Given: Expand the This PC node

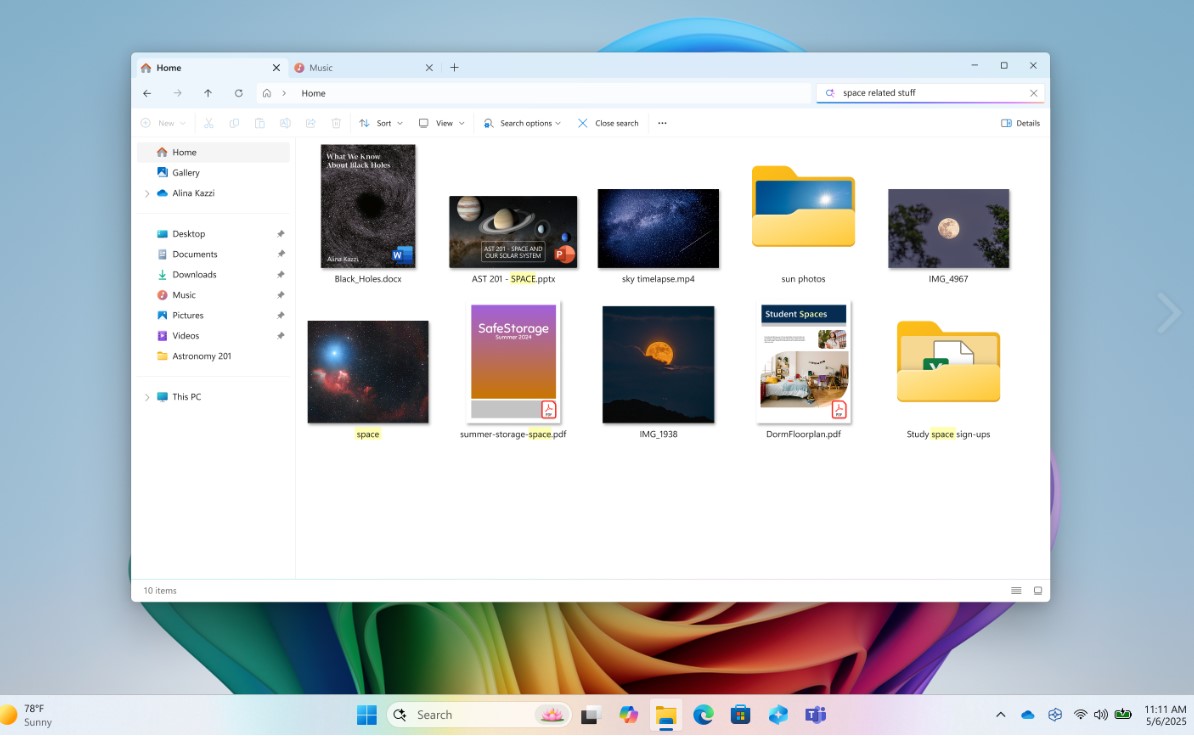Looking at the screenshot, I should [x=147, y=397].
